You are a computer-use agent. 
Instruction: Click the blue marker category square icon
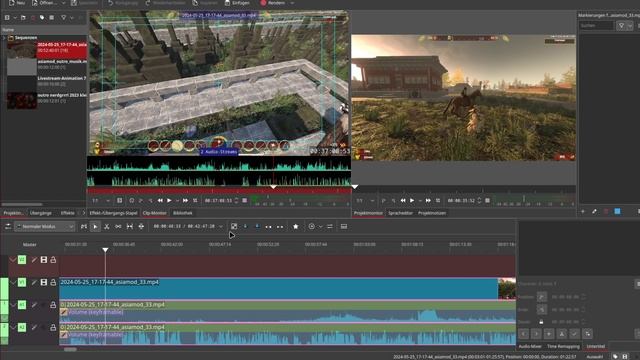pos(617,211)
